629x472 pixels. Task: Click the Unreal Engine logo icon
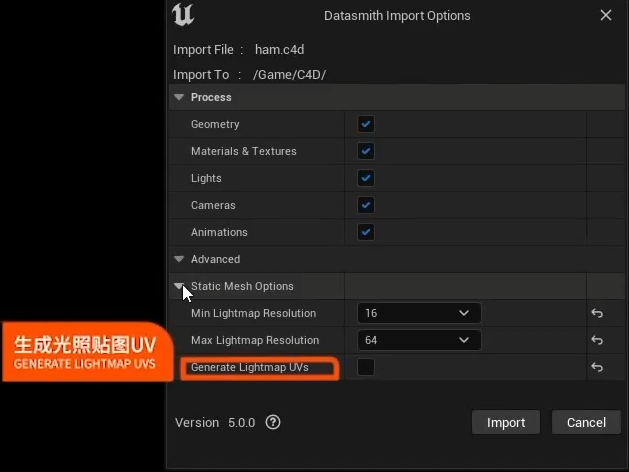tap(183, 15)
